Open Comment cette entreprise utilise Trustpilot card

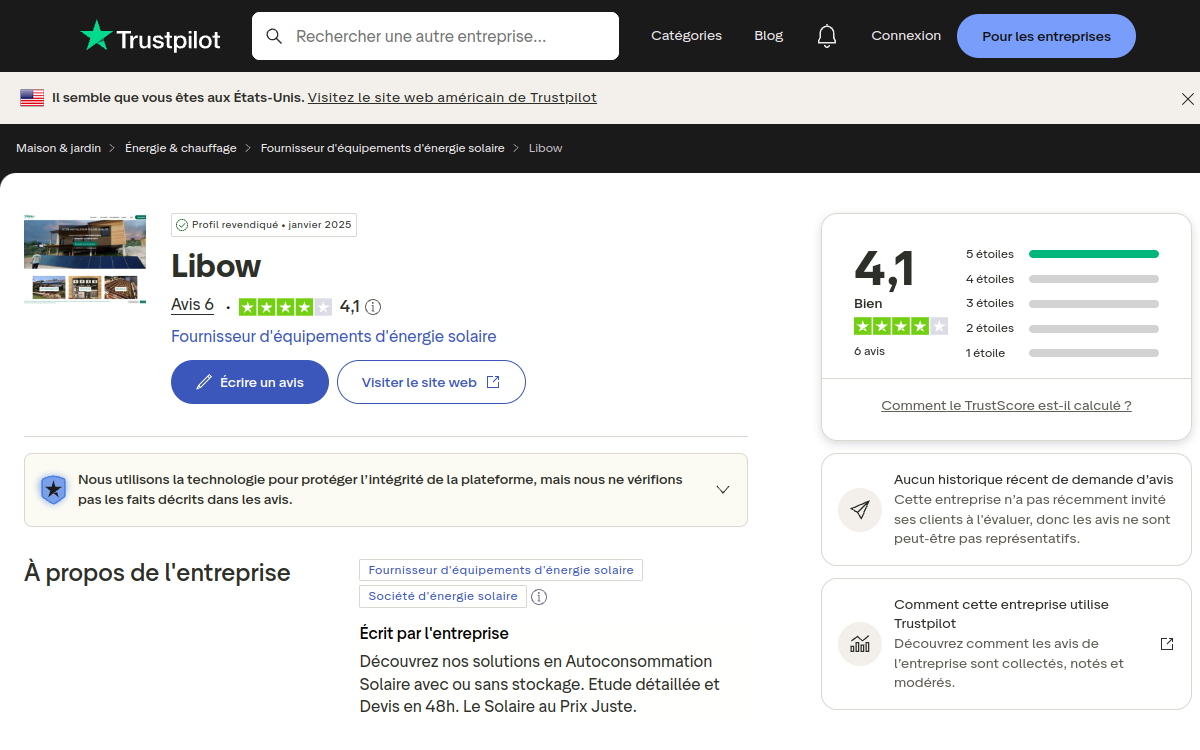pos(1006,644)
